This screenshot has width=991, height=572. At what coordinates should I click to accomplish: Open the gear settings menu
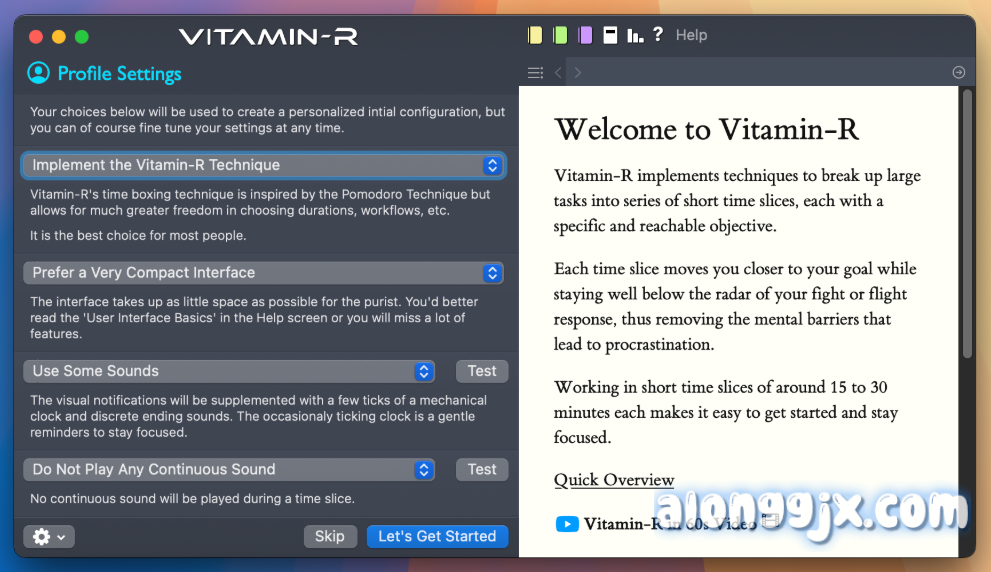click(49, 537)
